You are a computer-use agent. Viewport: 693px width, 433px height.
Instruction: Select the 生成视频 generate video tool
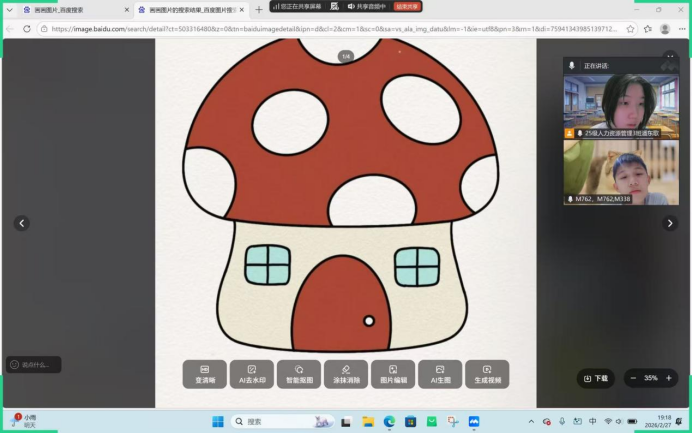(487, 374)
